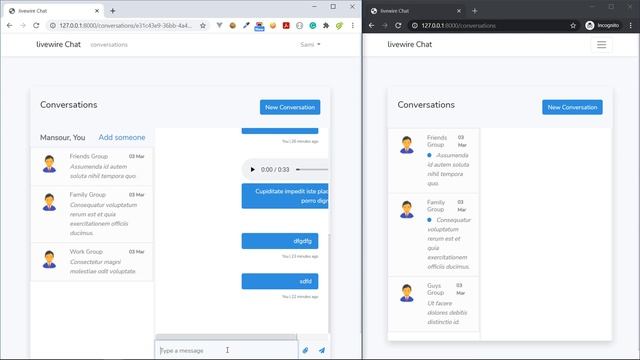The image size is (640, 360).
Task: Click the 'Cupiditate impedit' message bubble
Action: [x=285, y=196]
